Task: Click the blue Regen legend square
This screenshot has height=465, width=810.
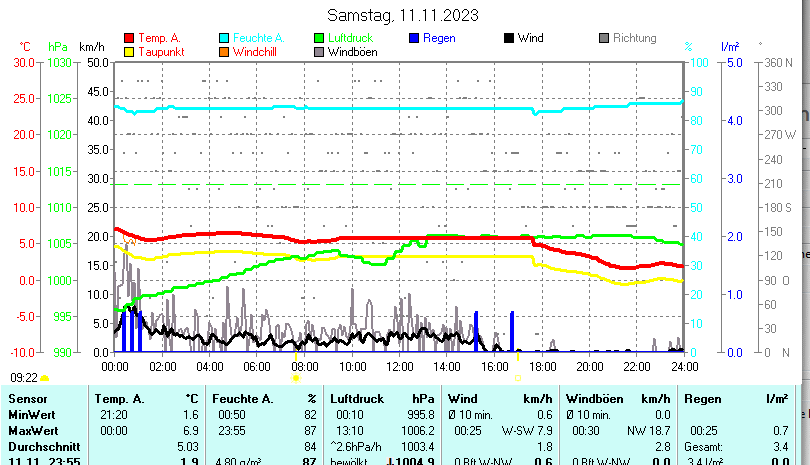Action: (415, 38)
